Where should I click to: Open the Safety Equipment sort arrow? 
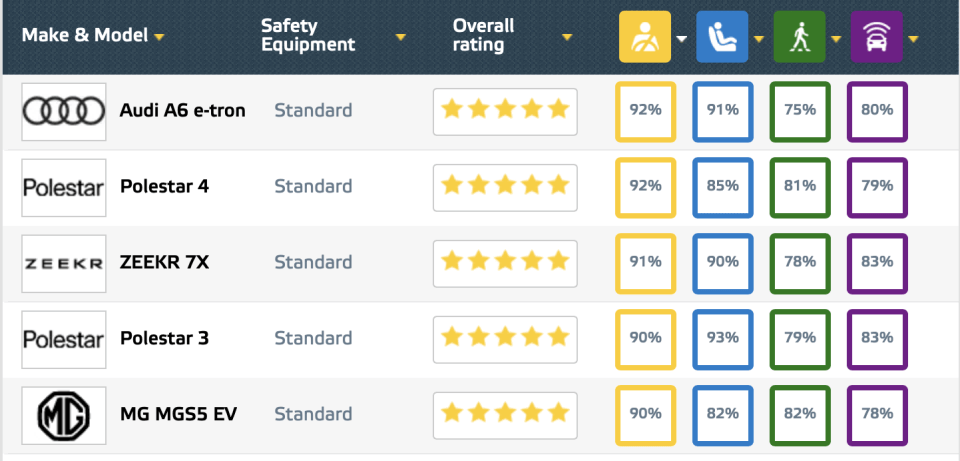(x=400, y=38)
